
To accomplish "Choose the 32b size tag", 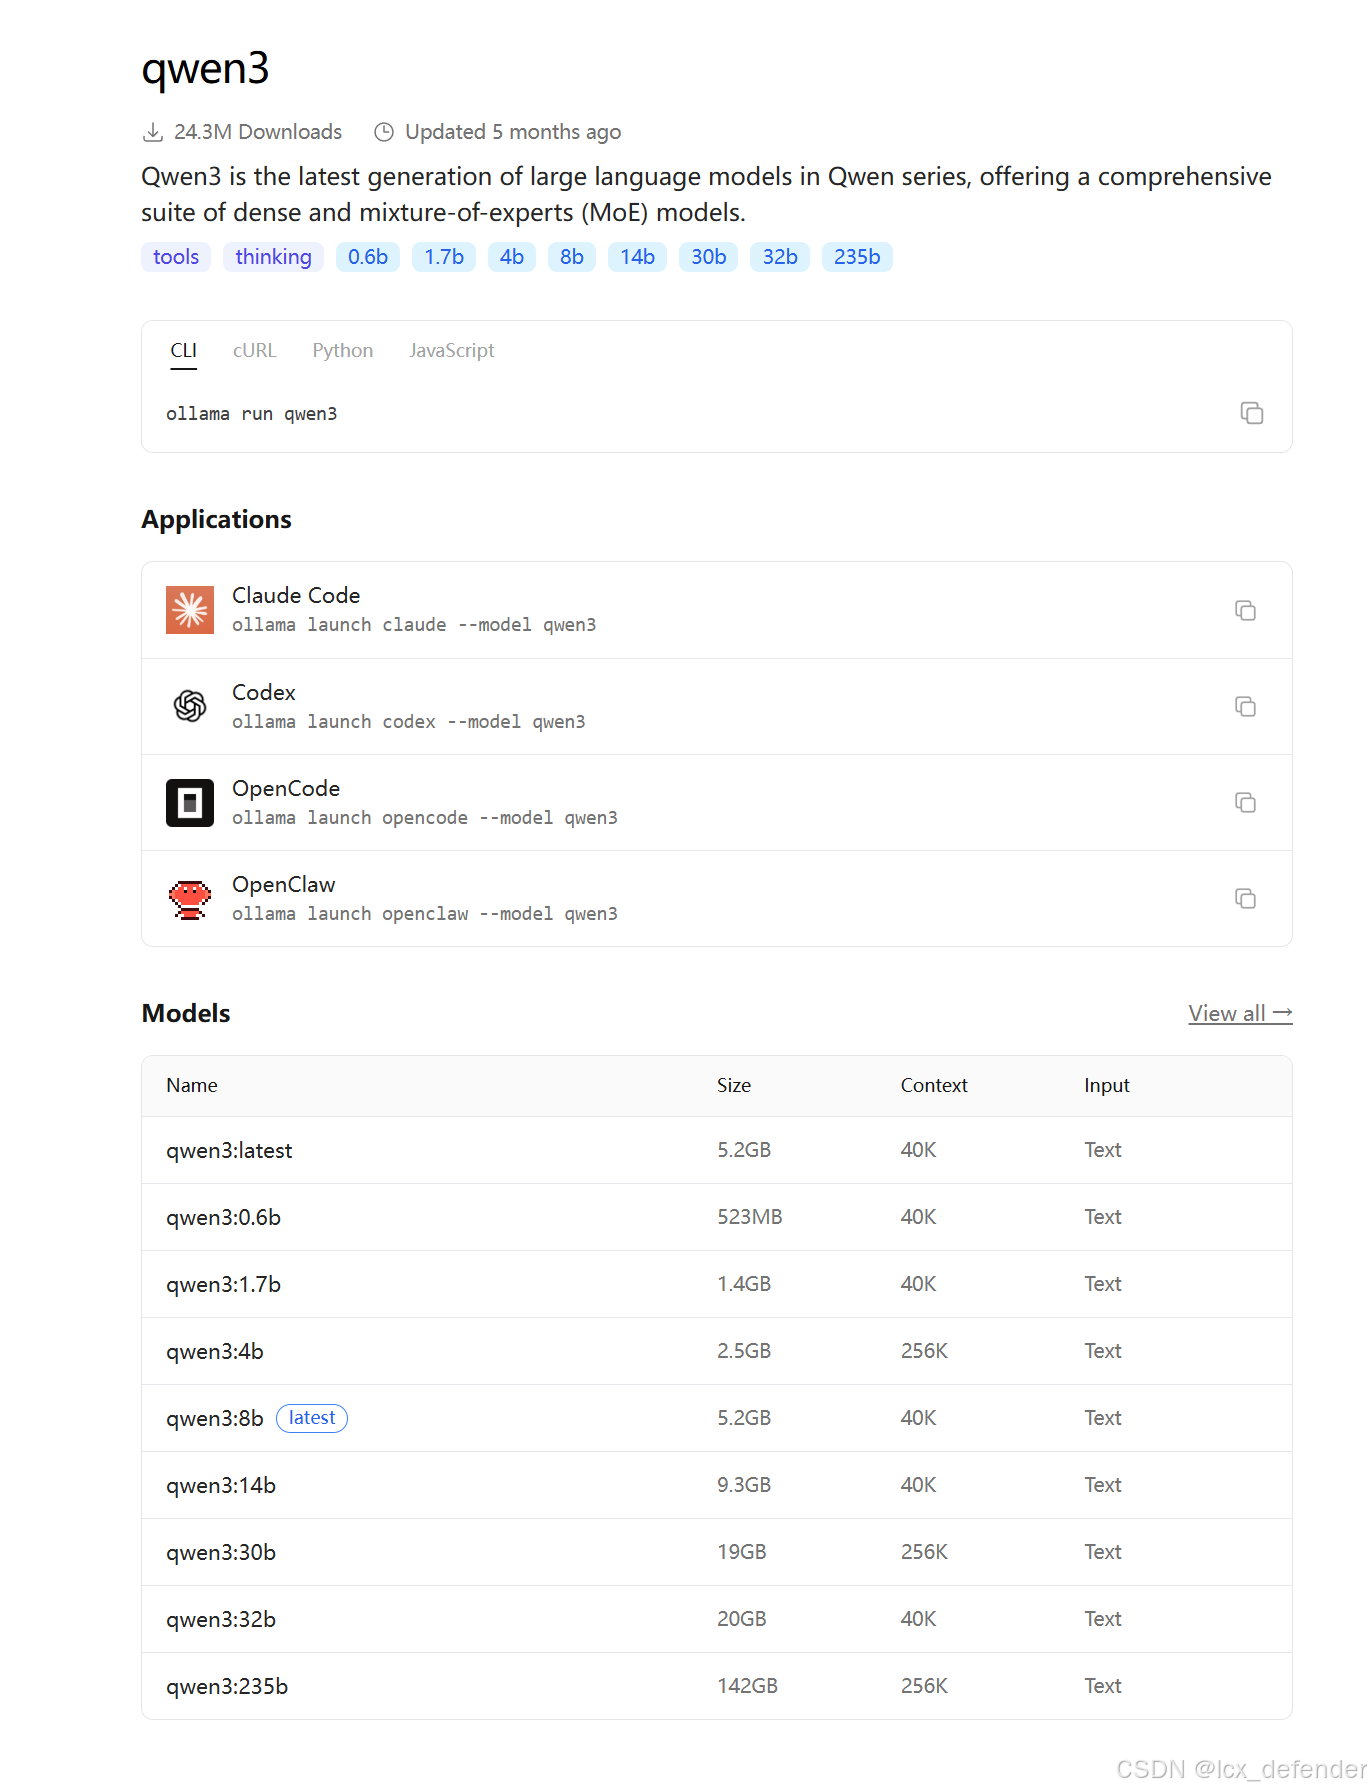I will (x=780, y=257).
